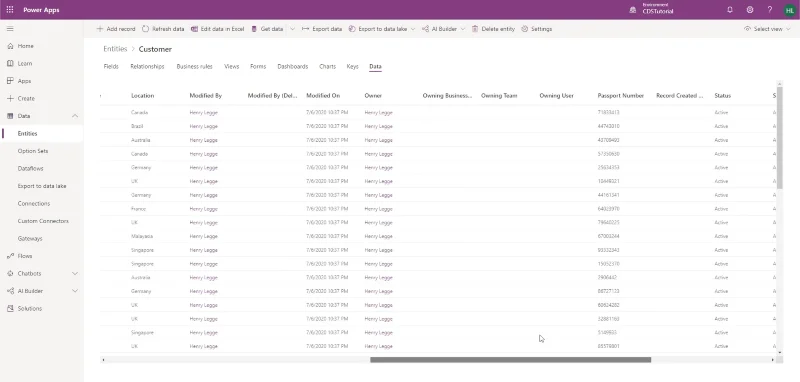Open Option Sets in sidebar
The width and height of the screenshot is (800, 382).
point(33,151)
